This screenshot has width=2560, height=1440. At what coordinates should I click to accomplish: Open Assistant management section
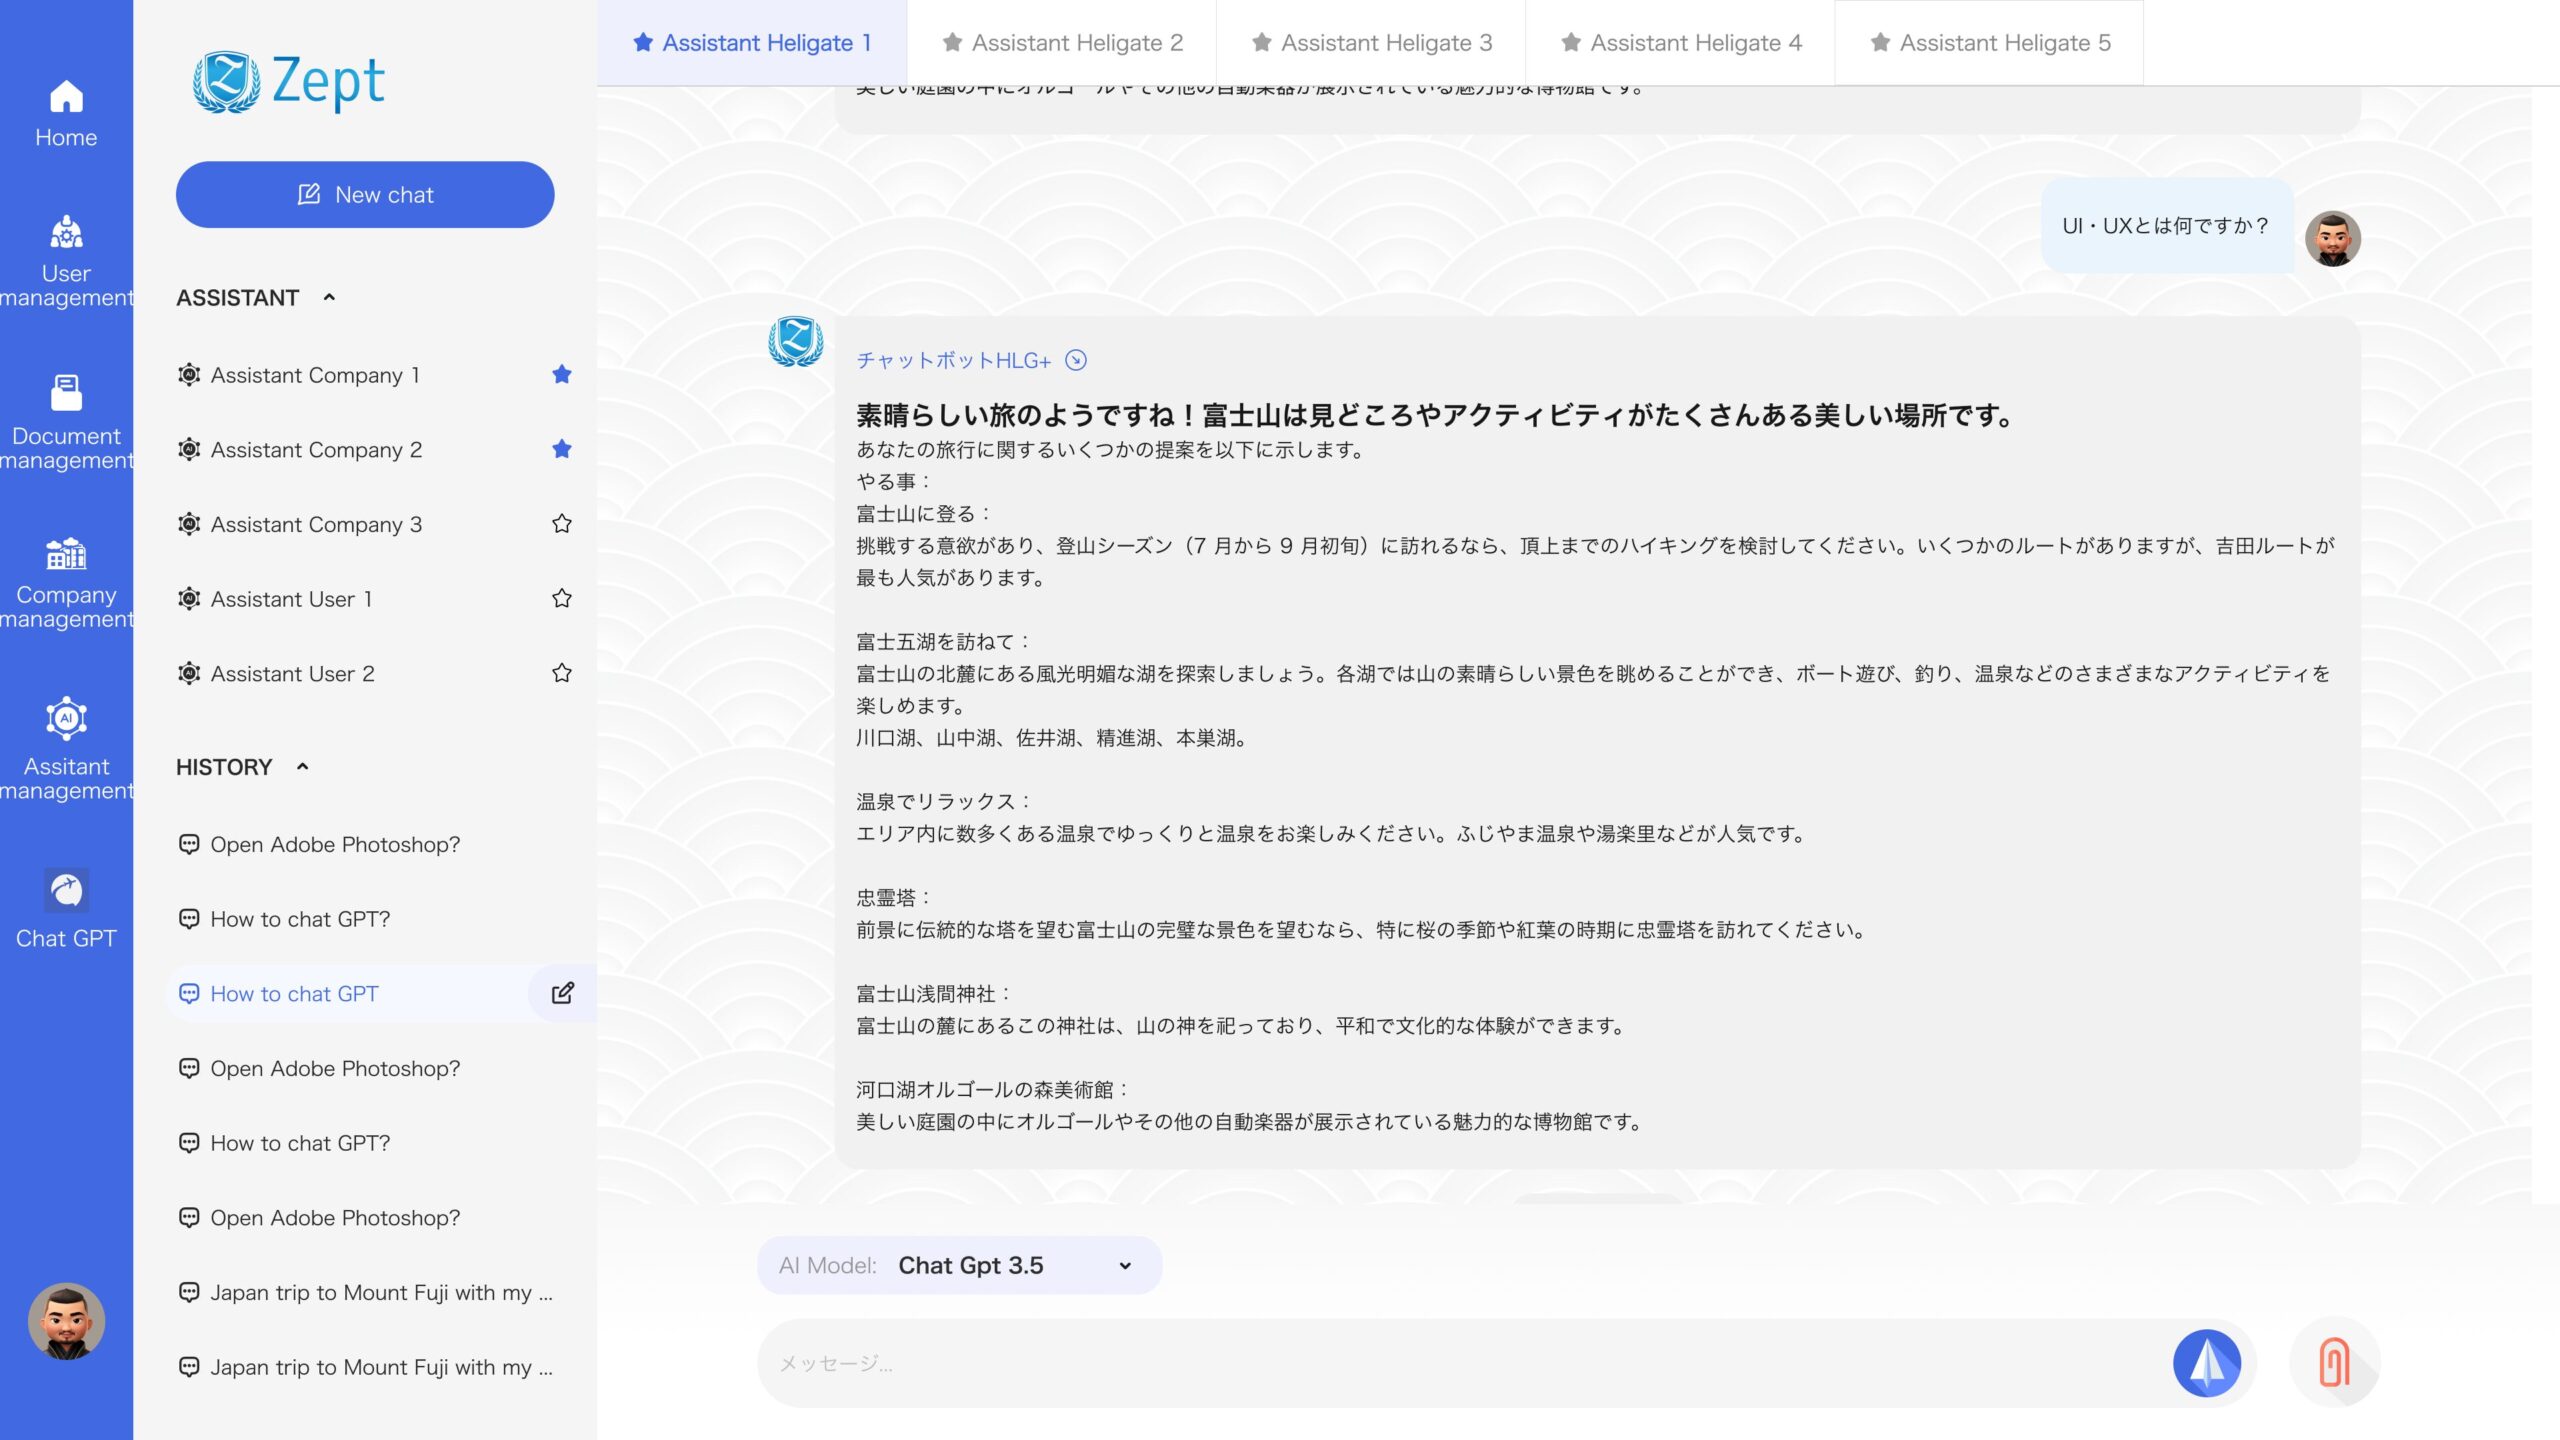[x=66, y=748]
